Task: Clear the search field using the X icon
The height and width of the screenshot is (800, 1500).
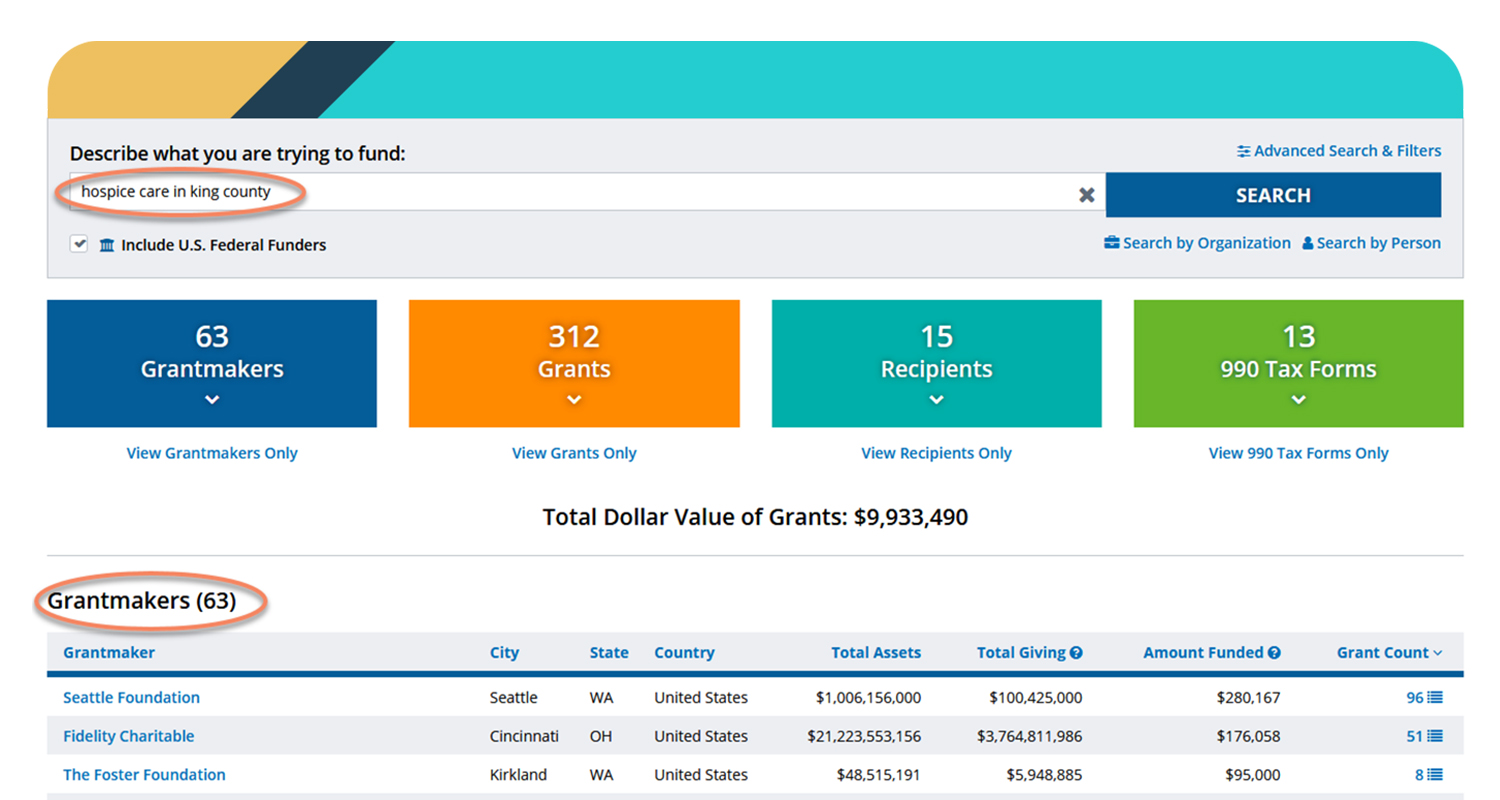Action: [x=1087, y=195]
